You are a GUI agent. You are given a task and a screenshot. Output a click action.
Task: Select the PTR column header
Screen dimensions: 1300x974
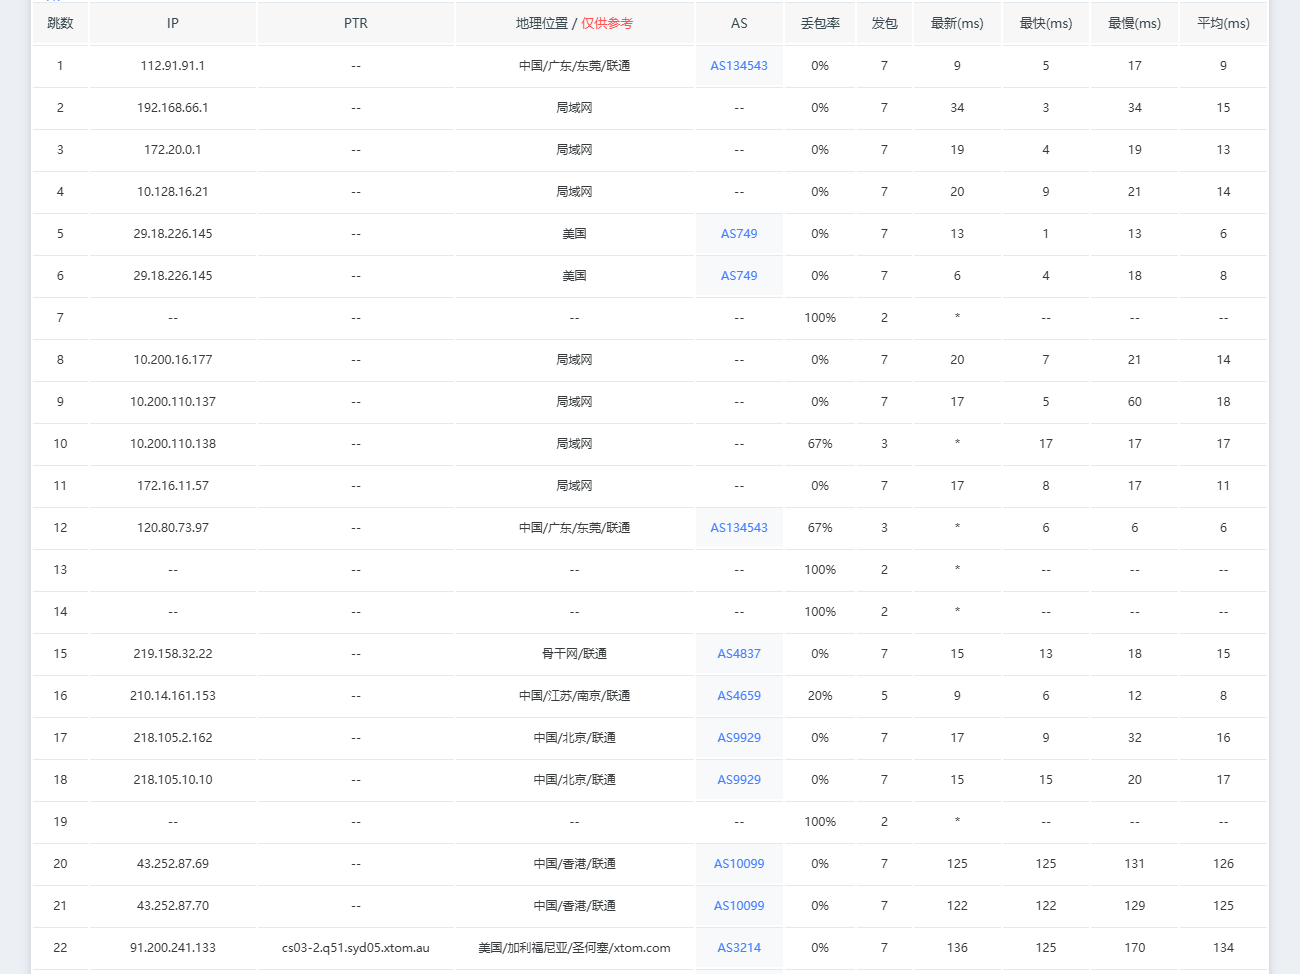coord(356,23)
